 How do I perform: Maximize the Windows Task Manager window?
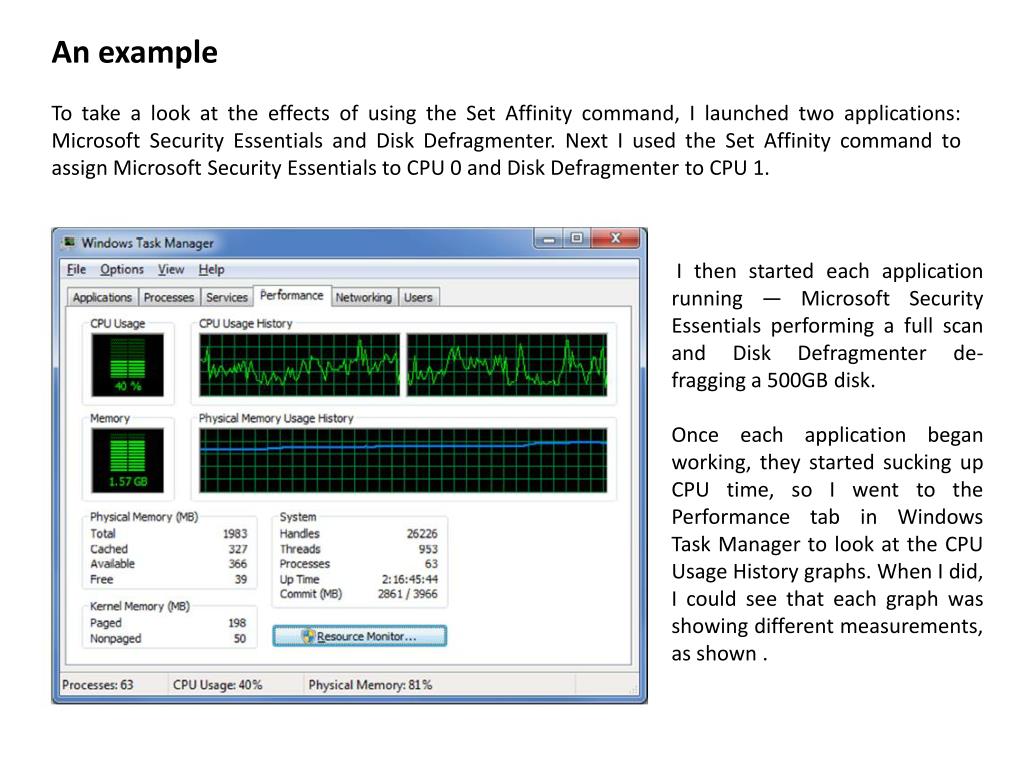pyautogui.click(x=577, y=239)
